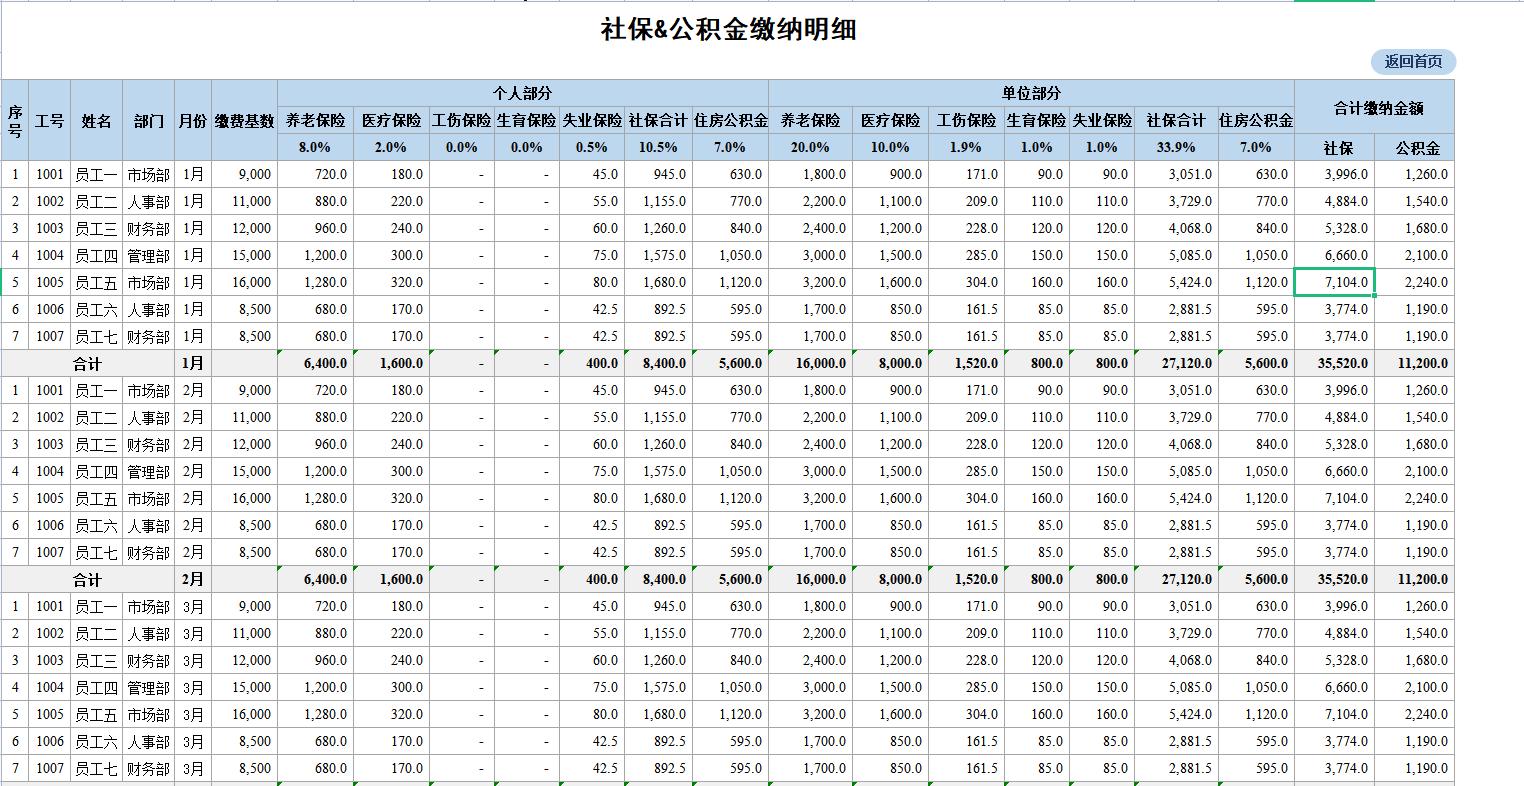Select the 序号 header cell

pos(15,120)
